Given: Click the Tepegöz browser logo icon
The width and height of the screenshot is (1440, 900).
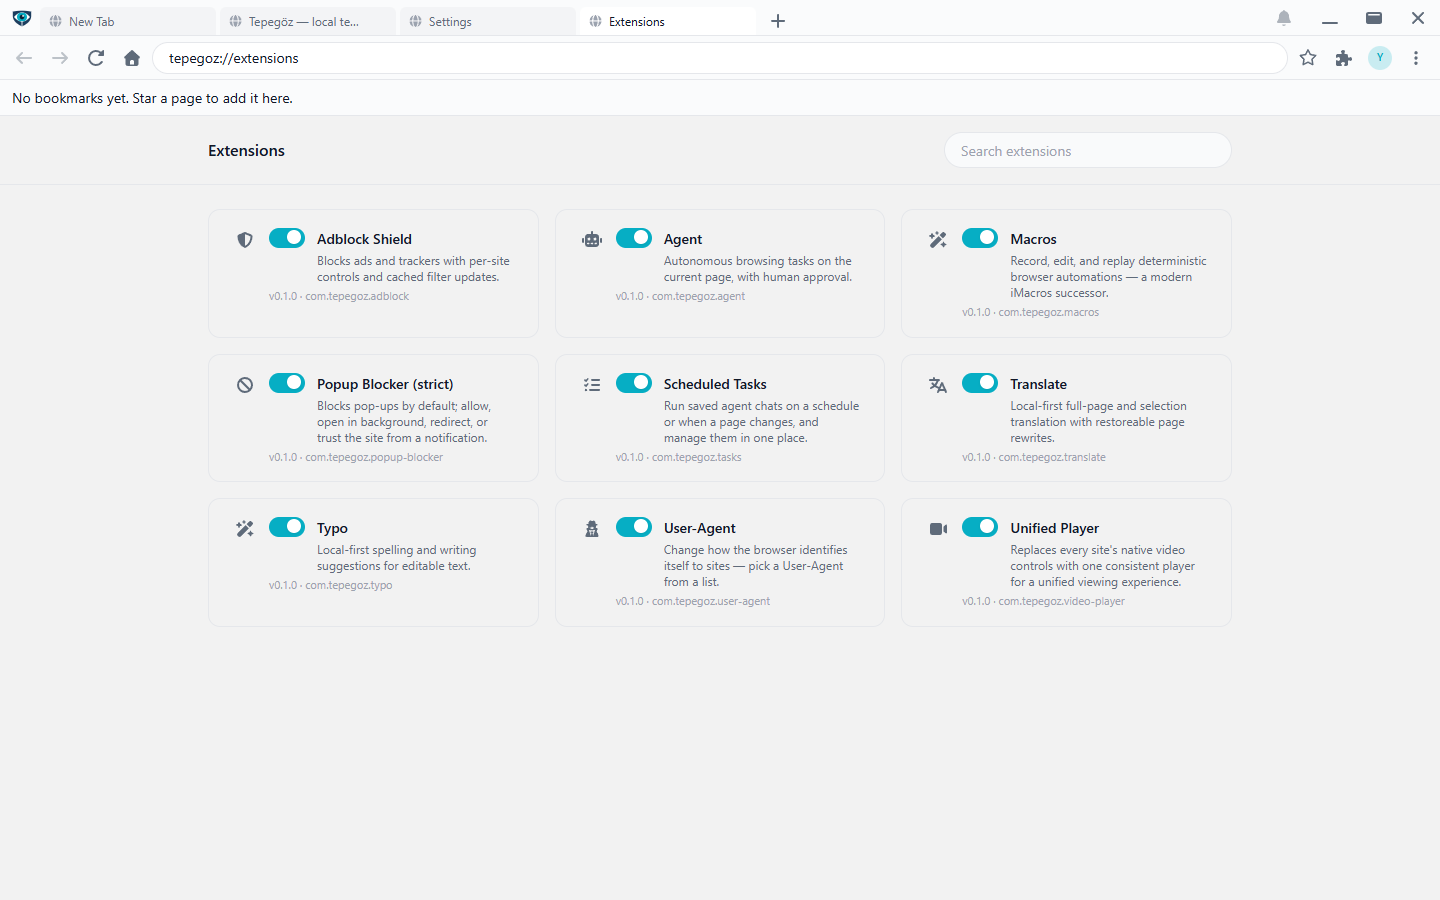Looking at the screenshot, I should click(x=22, y=18).
